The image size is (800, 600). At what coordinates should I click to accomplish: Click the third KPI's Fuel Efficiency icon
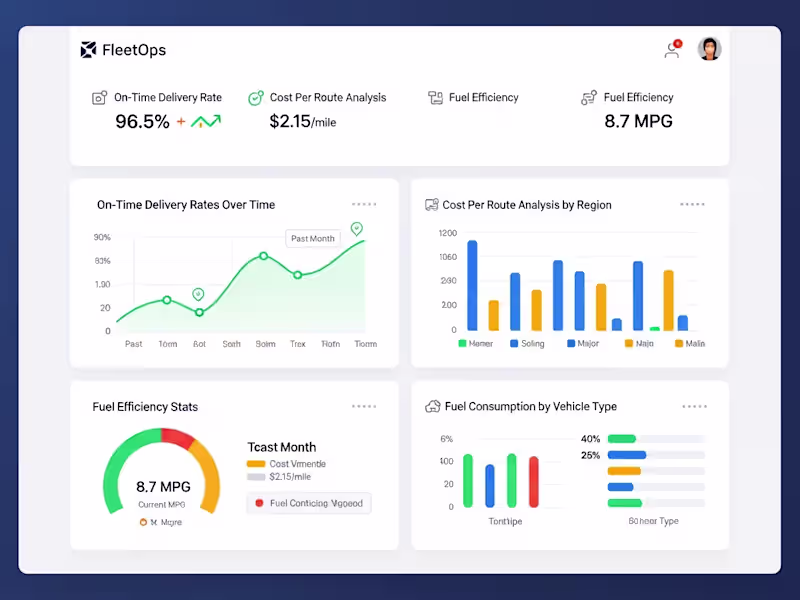pos(435,97)
